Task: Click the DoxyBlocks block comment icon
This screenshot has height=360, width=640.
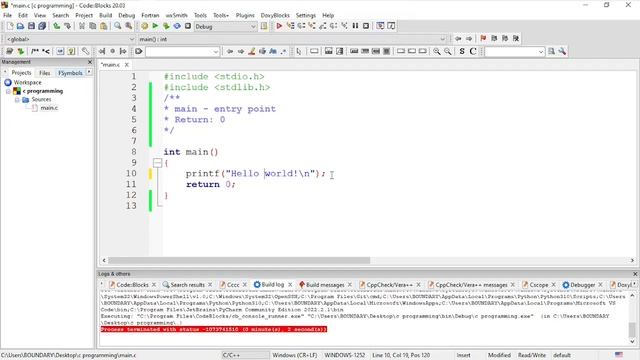Action: tap(35, 51)
